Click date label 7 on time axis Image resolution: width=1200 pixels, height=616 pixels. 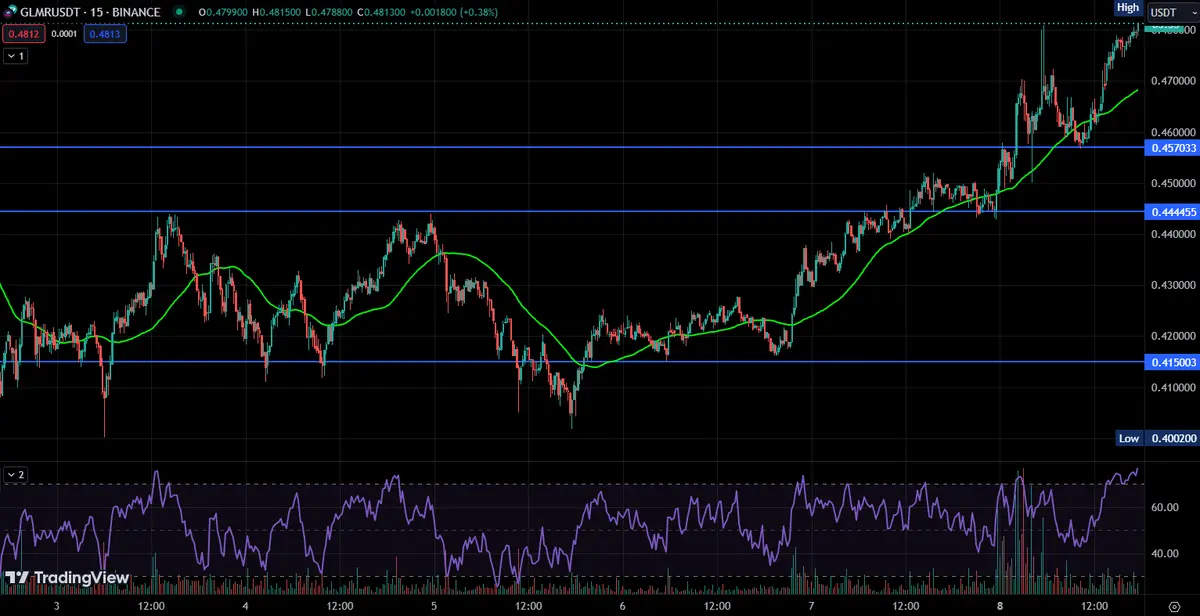coord(811,606)
